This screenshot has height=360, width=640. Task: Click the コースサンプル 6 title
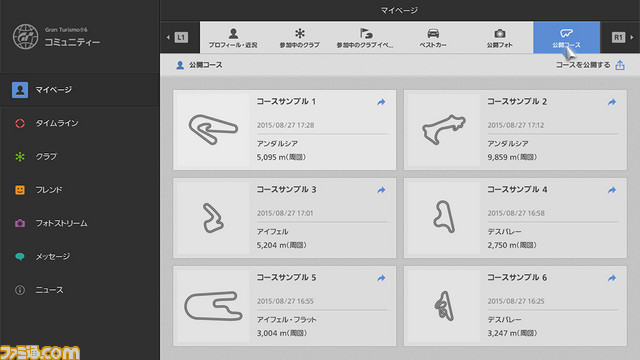tap(517, 278)
